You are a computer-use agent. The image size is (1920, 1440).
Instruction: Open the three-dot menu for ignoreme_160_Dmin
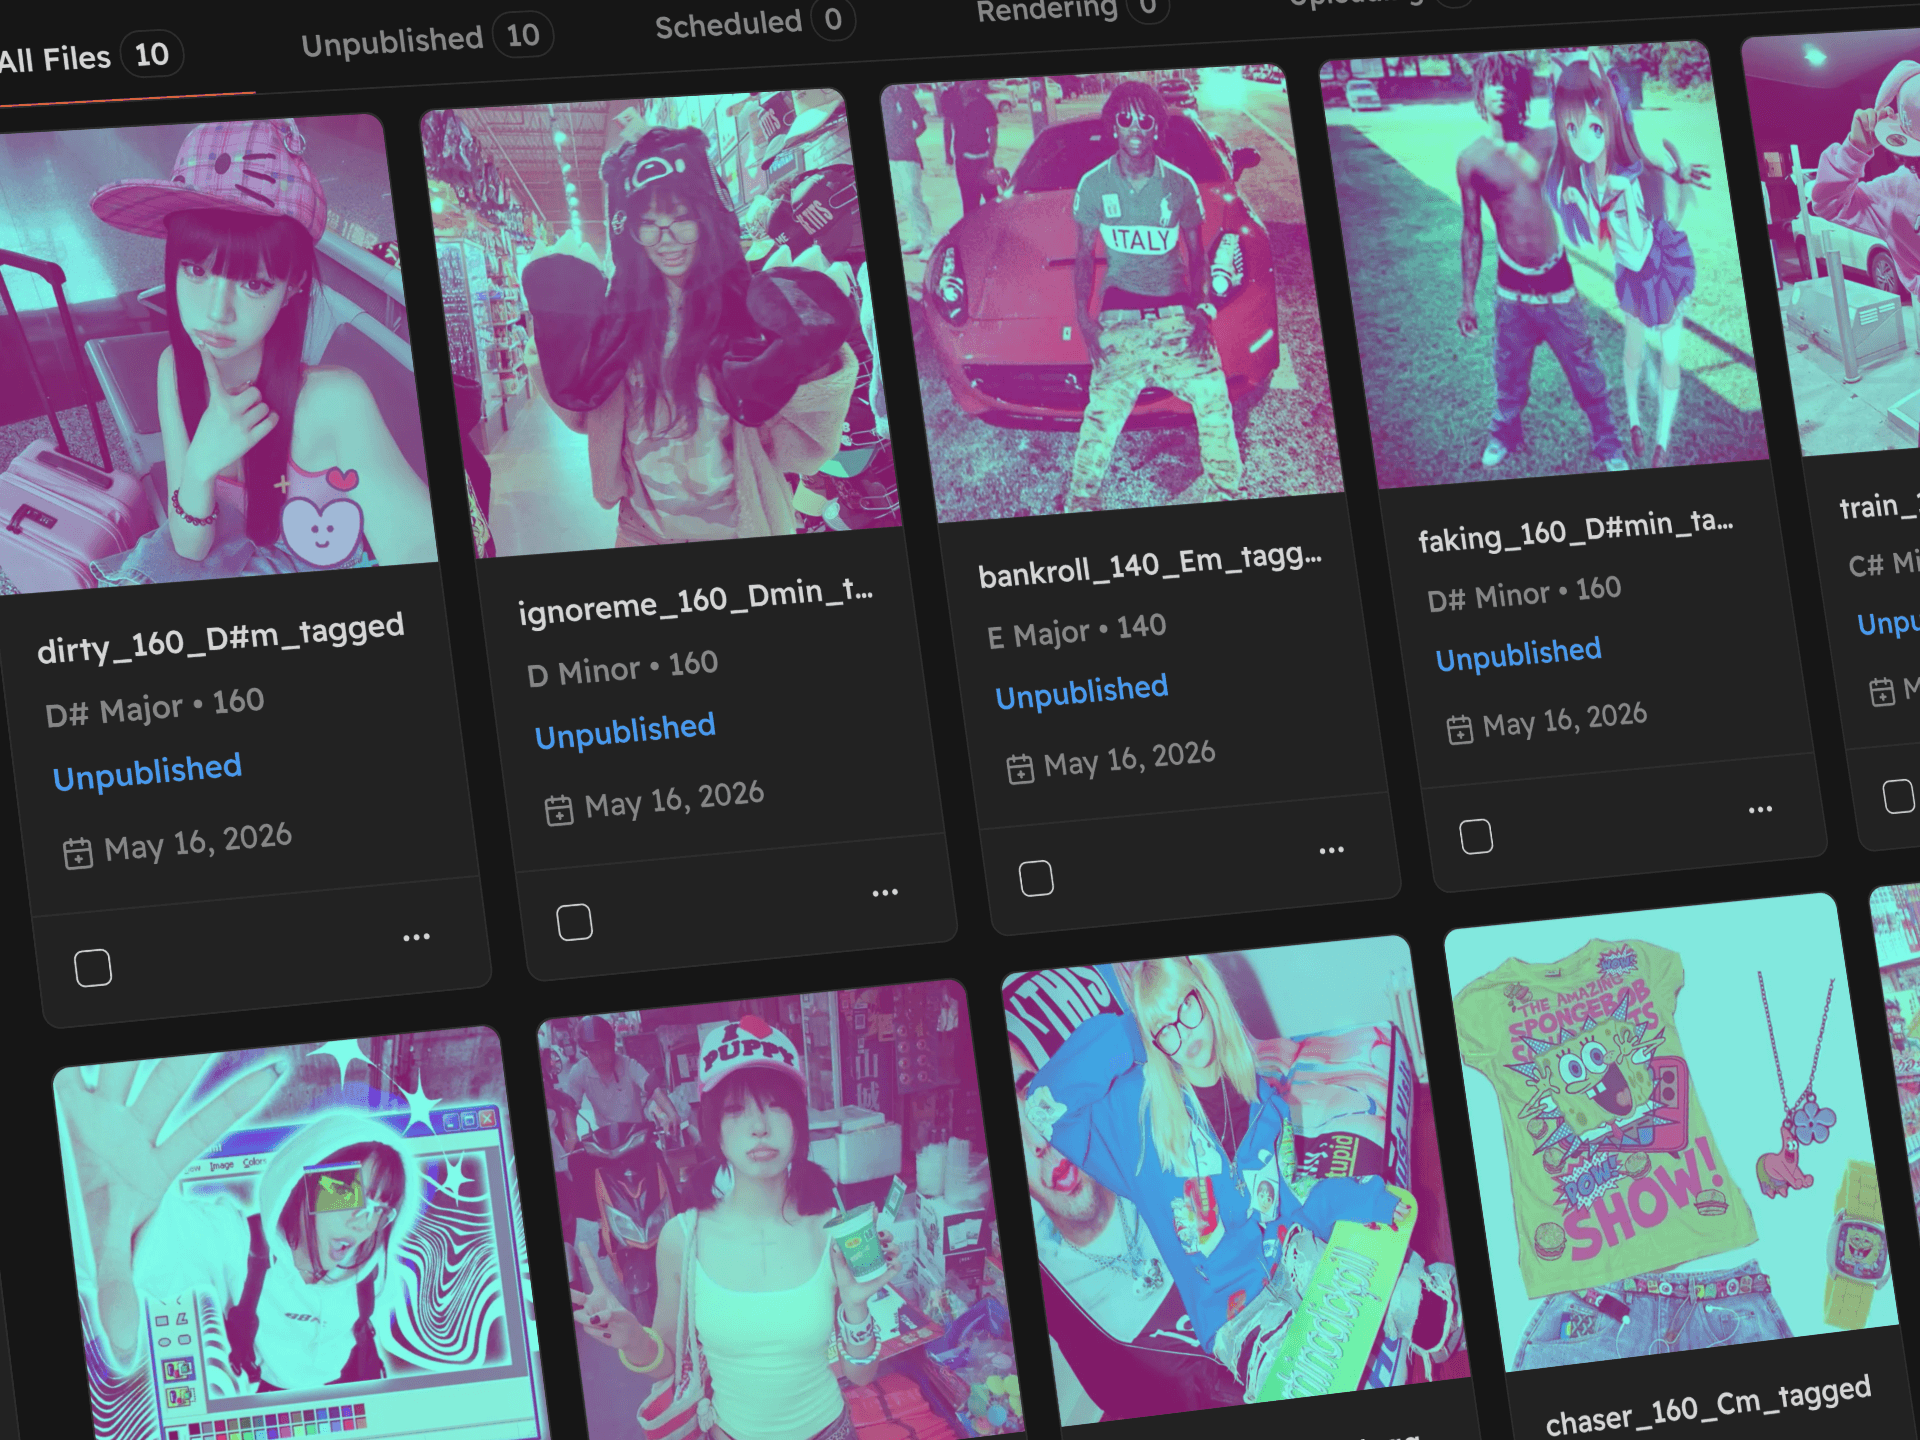click(x=885, y=892)
